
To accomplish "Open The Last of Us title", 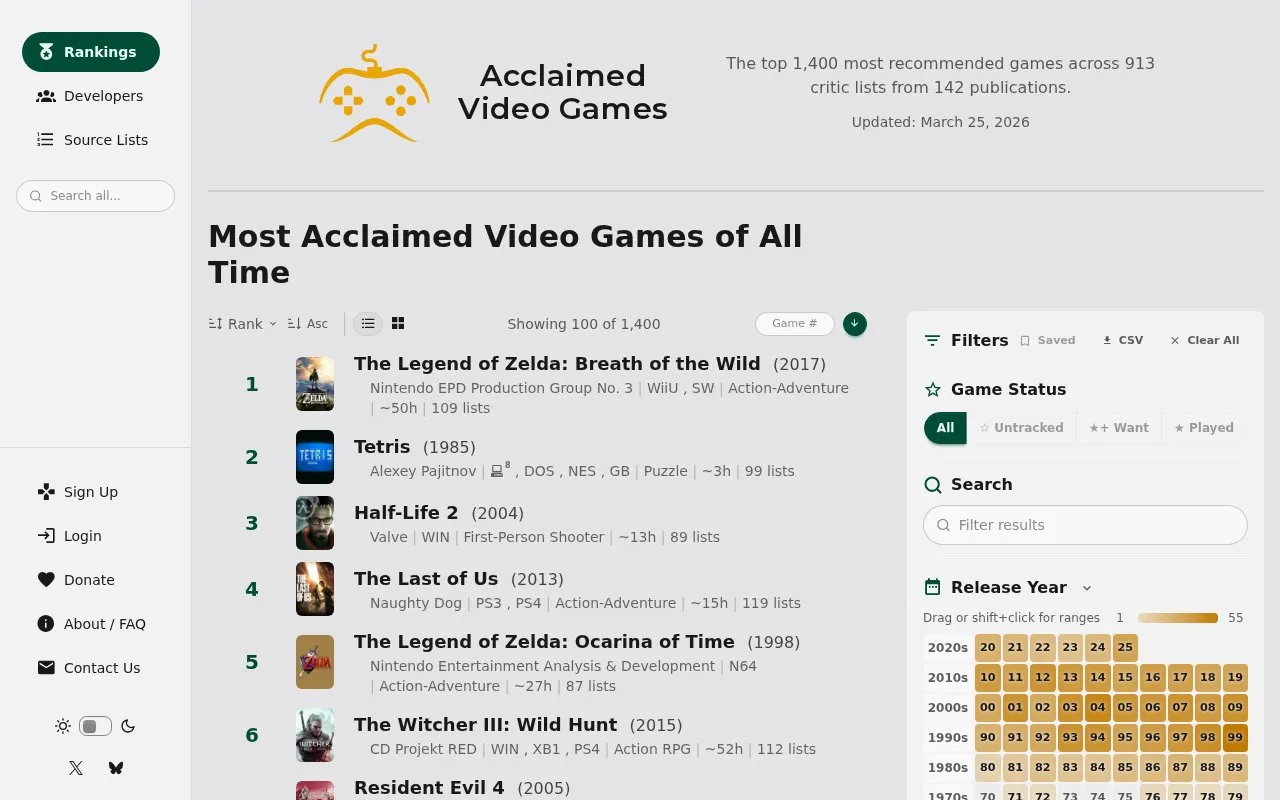I will pos(426,579).
